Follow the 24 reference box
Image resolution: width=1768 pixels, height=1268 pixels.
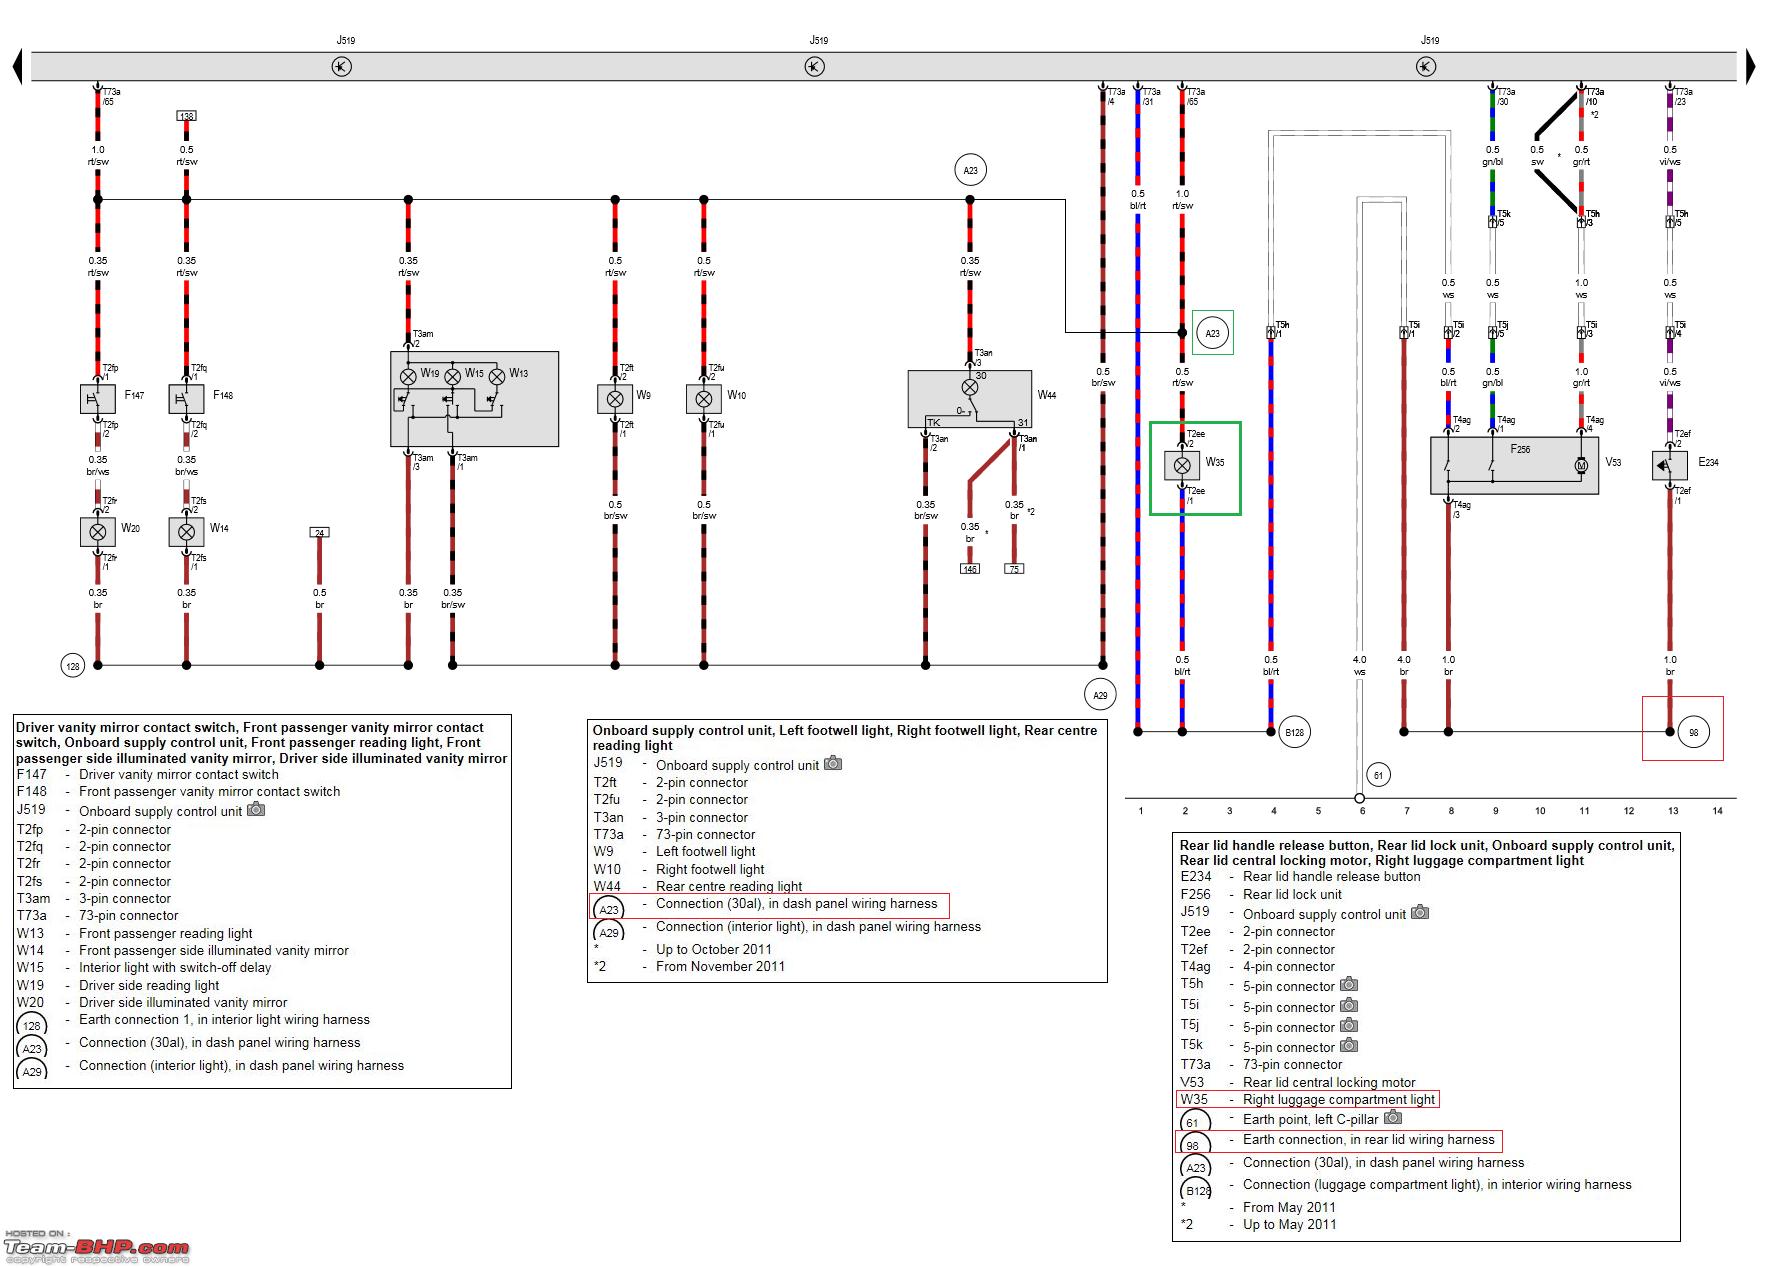click(x=319, y=533)
